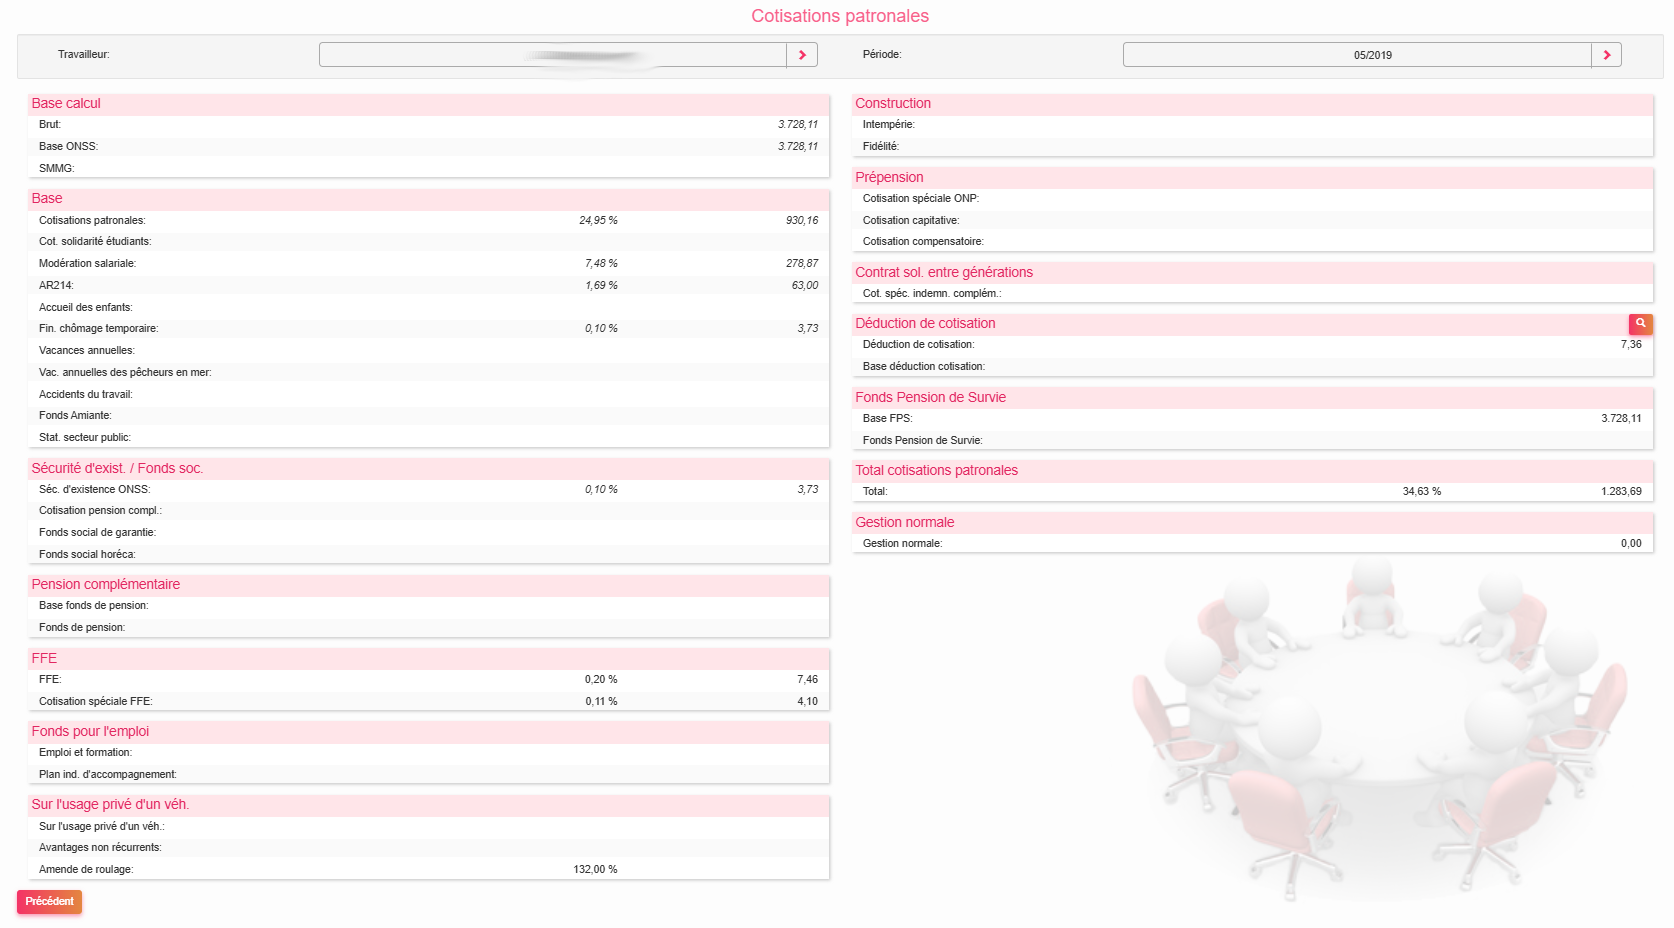Viewport: 1674px width, 928px height.
Task: Click the Brut value 3.728,11
Action: 797,125
